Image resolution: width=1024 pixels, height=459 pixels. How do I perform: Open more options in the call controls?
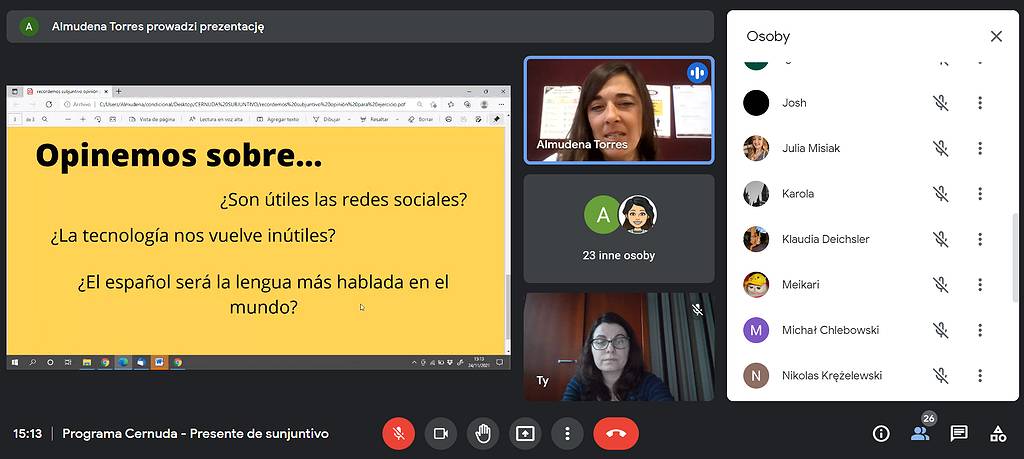[x=568, y=434]
